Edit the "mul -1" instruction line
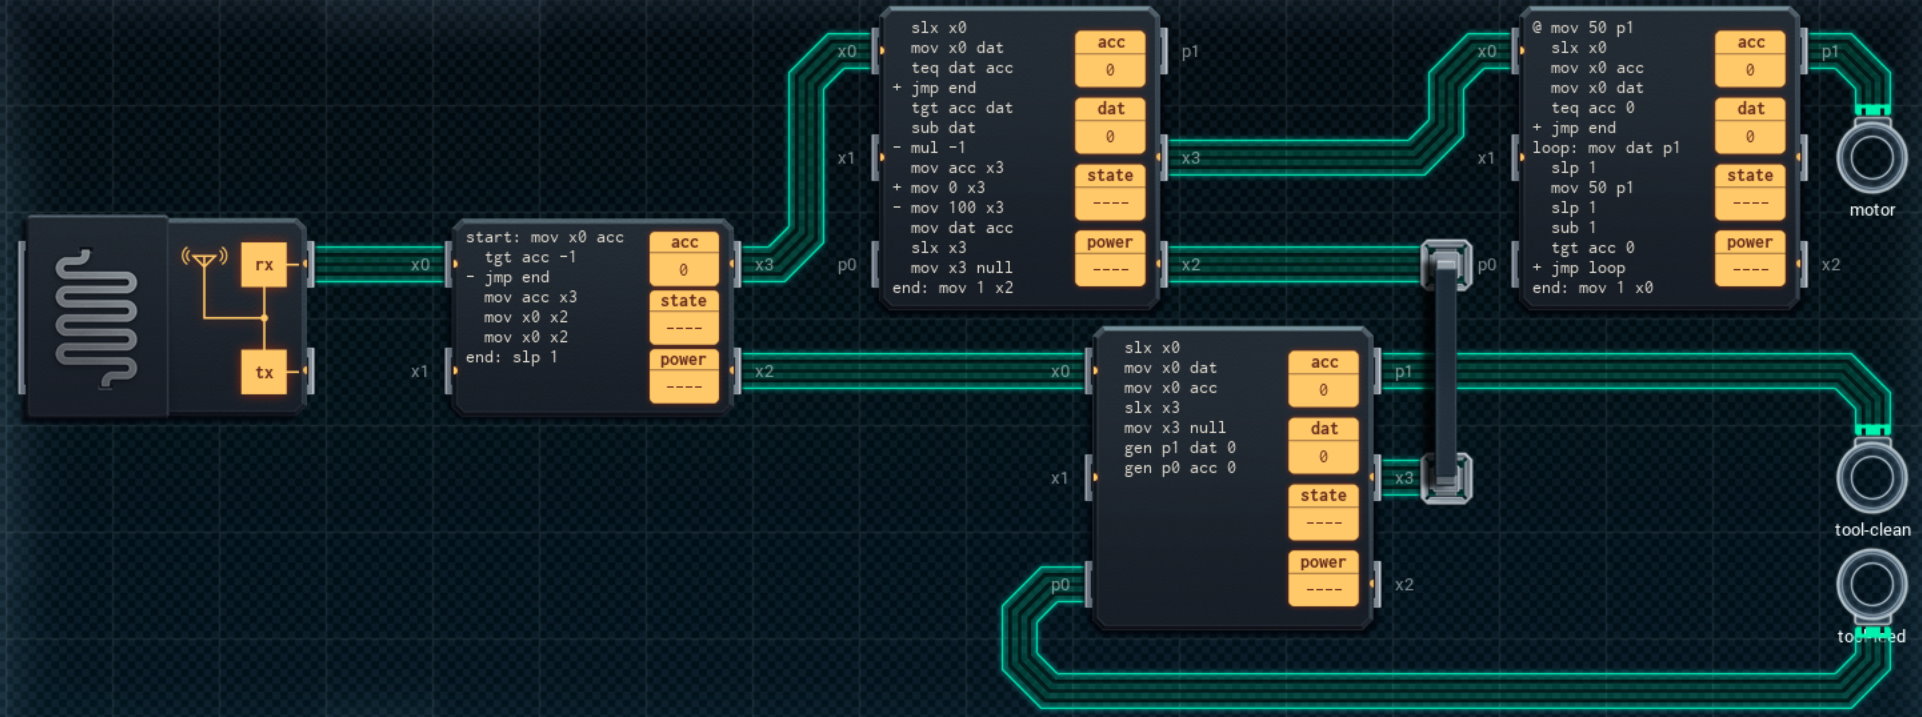The height and width of the screenshot is (717, 1922). point(937,148)
